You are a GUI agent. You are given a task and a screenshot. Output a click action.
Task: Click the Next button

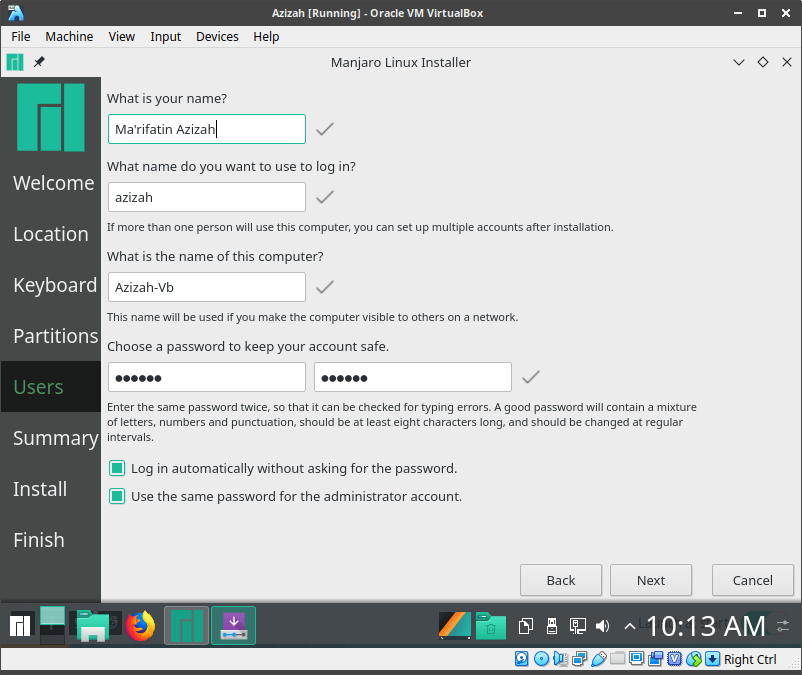[650, 580]
